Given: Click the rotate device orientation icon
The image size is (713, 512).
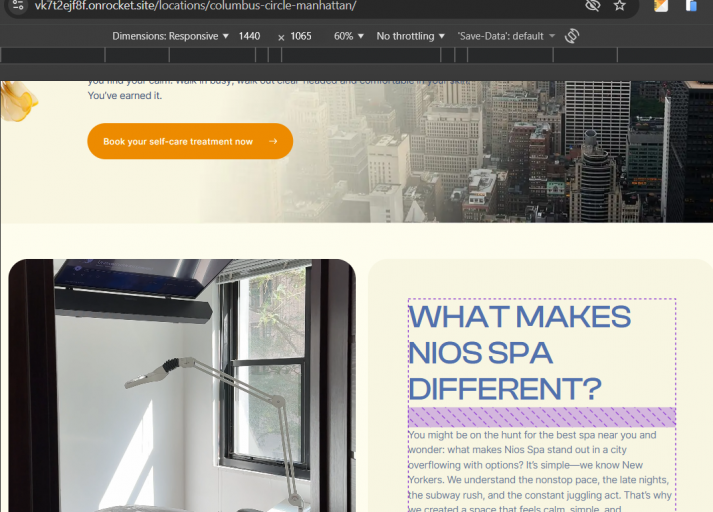Looking at the screenshot, I should [572, 36].
